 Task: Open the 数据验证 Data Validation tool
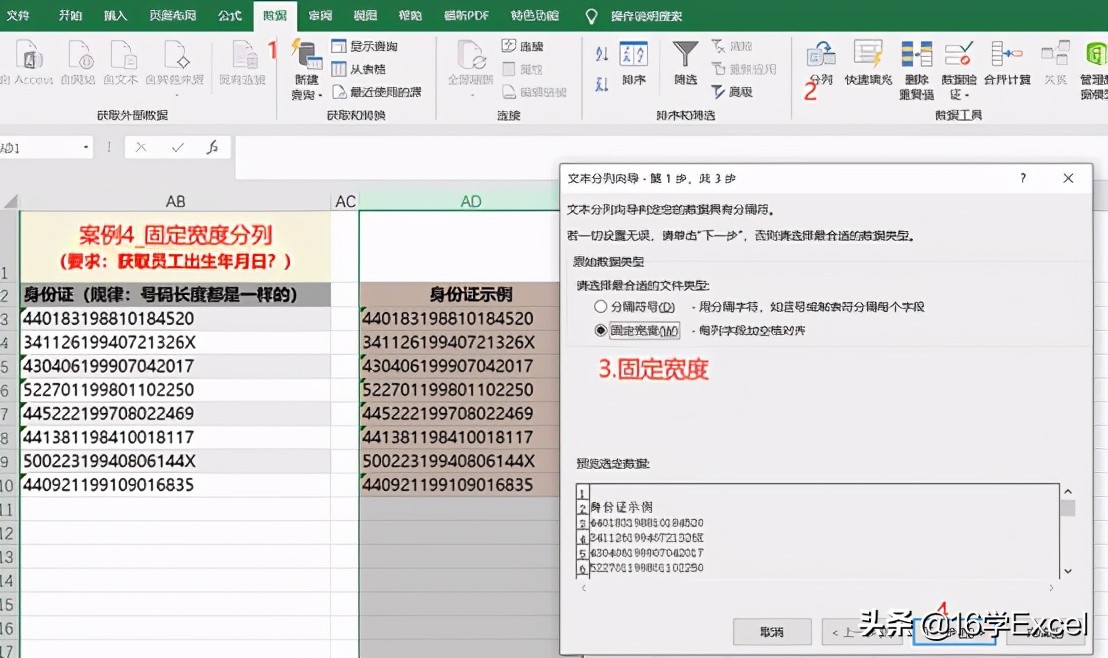pos(958,54)
